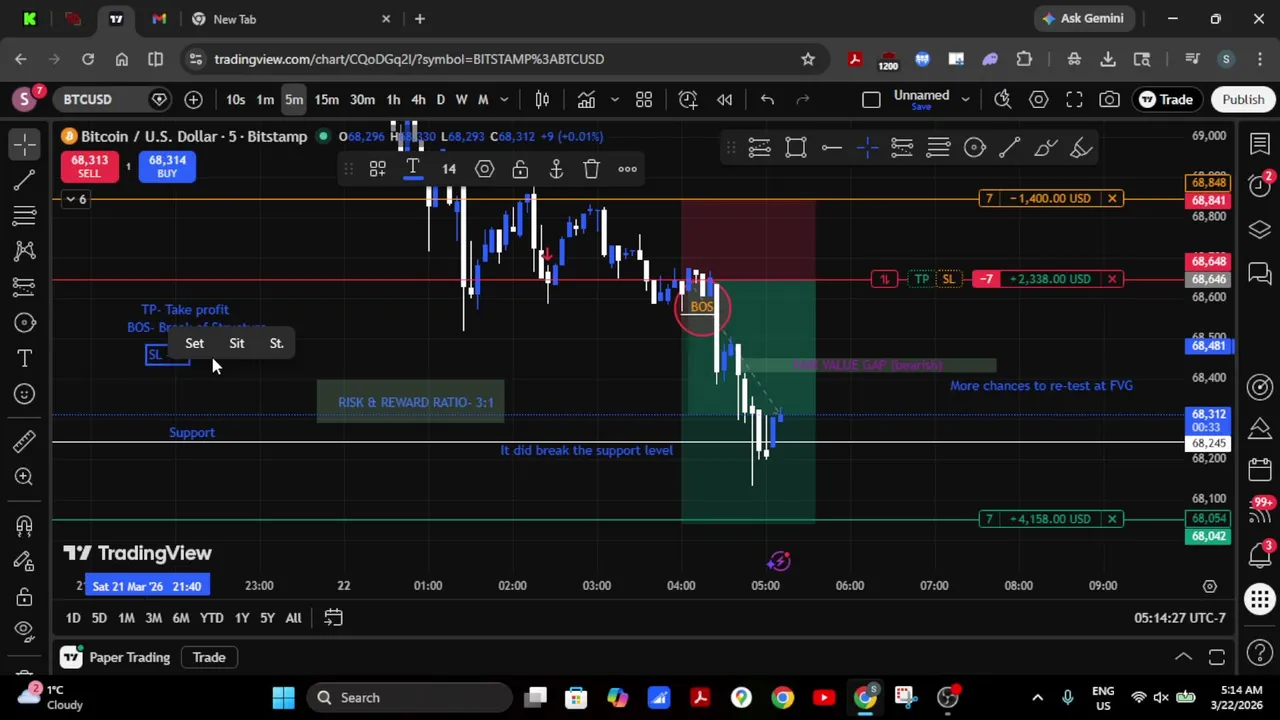Select the trend line drawing tool
Viewport: 1280px width, 720px height.
pos(25,180)
